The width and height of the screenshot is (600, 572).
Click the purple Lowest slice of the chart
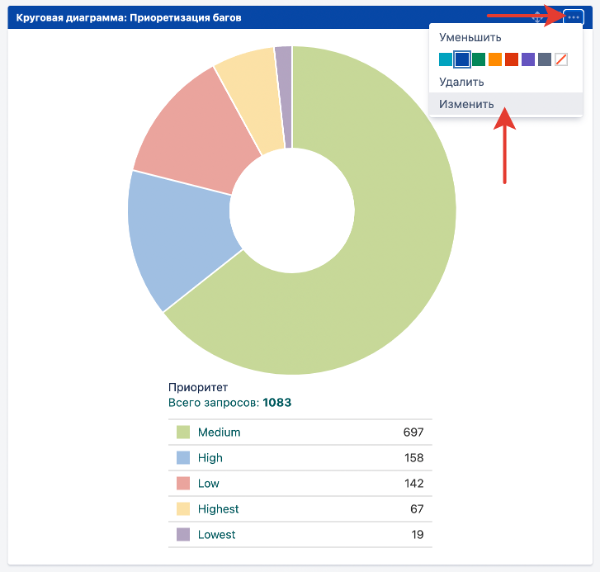[x=285, y=96]
